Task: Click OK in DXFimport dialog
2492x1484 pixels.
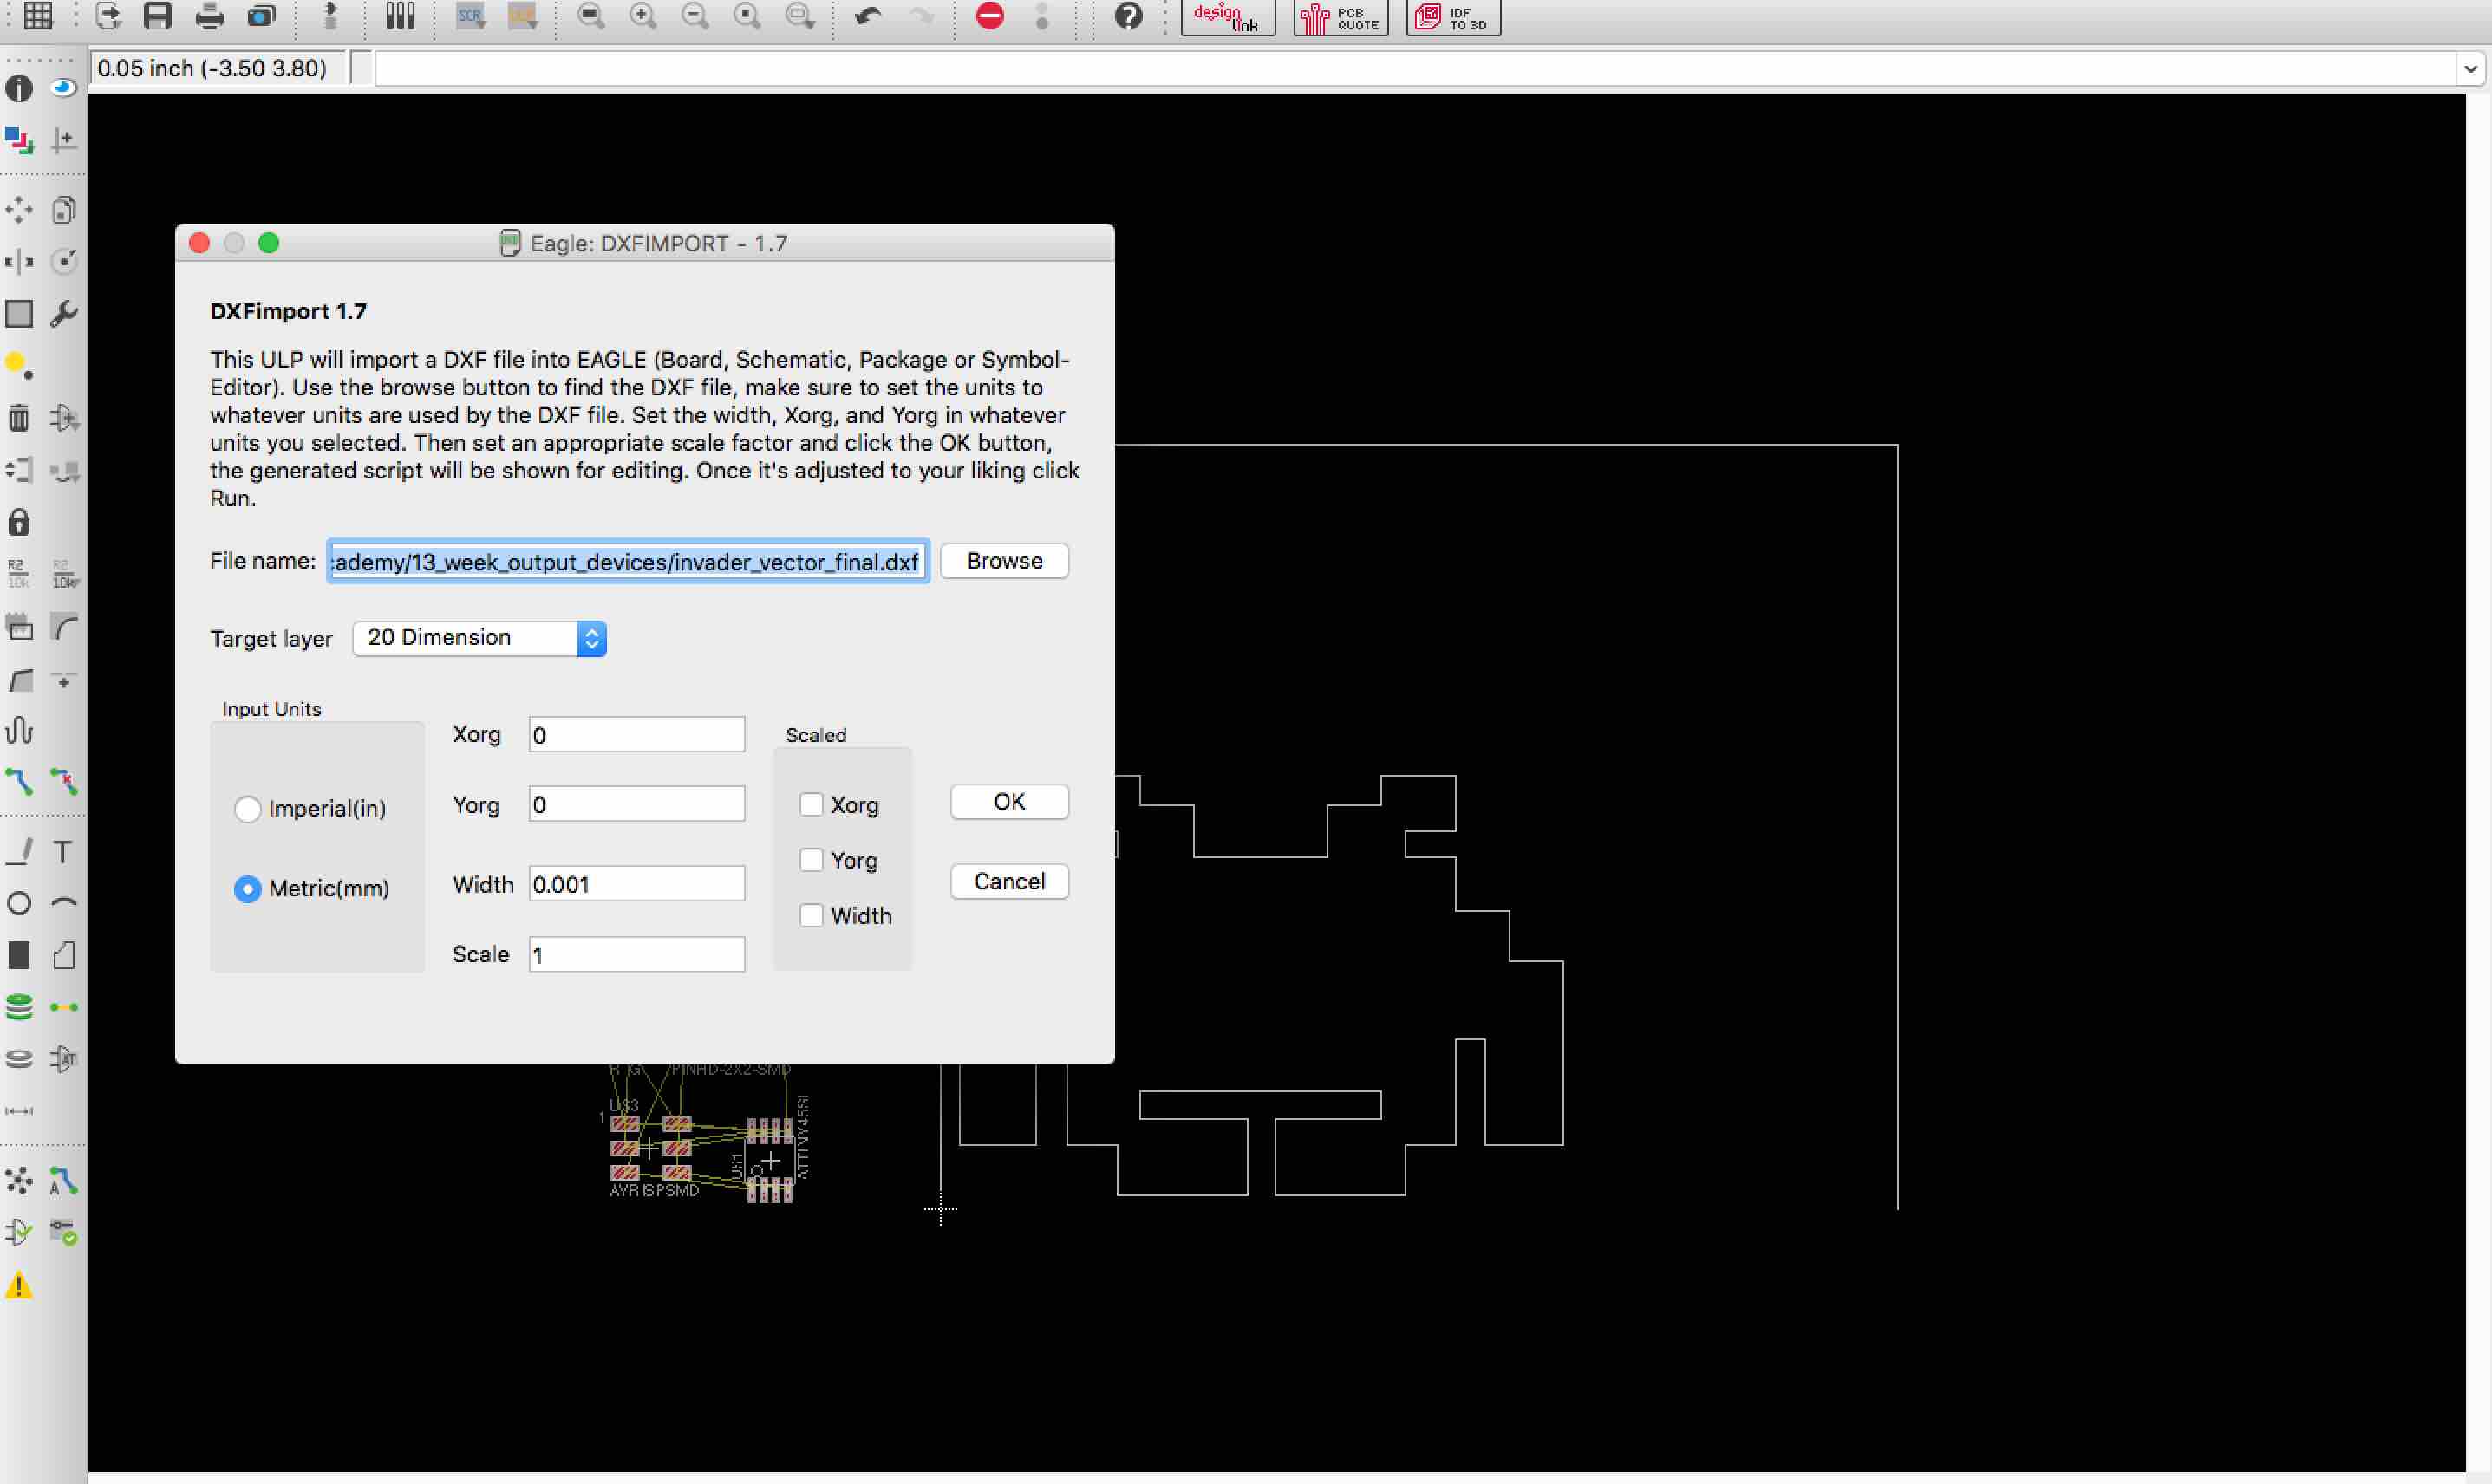Action: click(1009, 802)
